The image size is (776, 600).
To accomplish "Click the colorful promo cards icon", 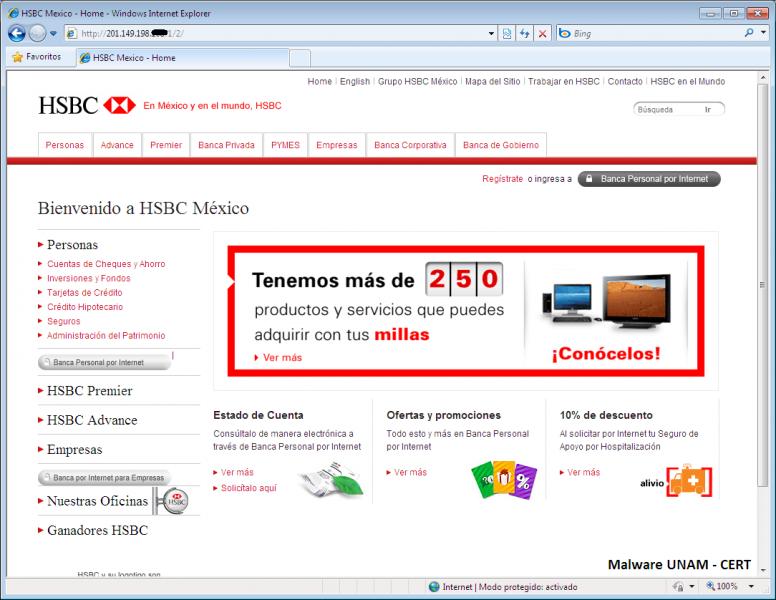I will 504,479.
